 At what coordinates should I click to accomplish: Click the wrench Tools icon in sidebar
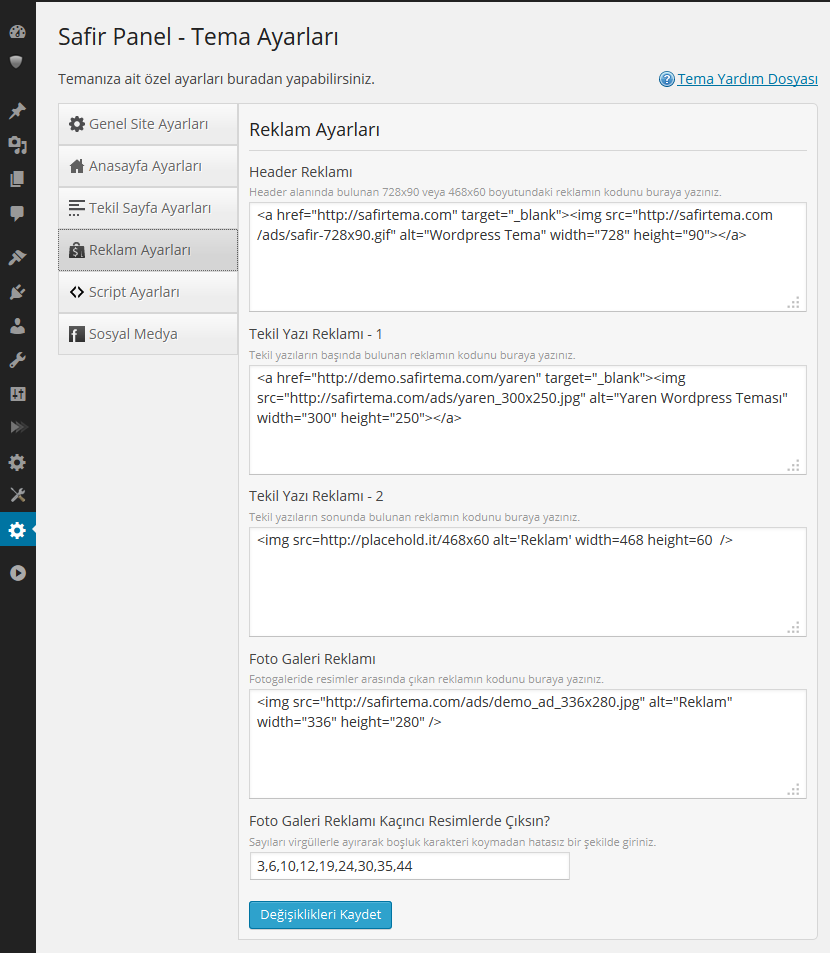click(x=18, y=360)
